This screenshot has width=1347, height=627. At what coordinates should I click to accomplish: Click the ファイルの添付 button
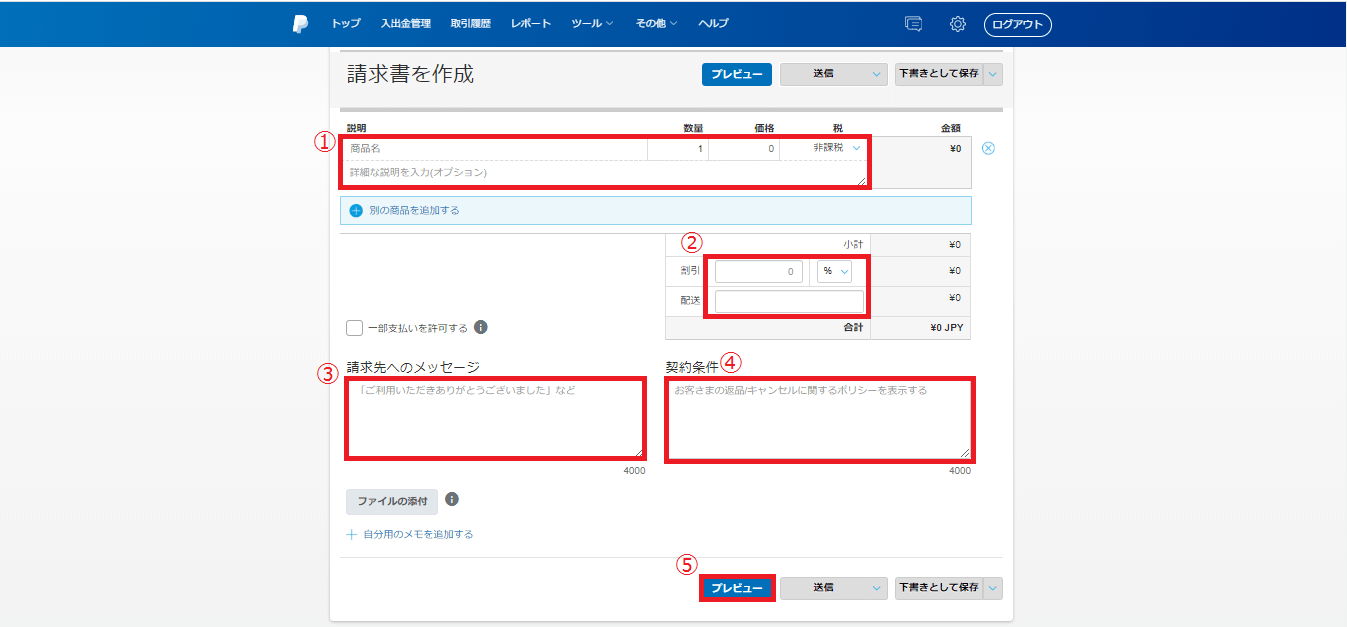pyautogui.click(x=392, y=501)
